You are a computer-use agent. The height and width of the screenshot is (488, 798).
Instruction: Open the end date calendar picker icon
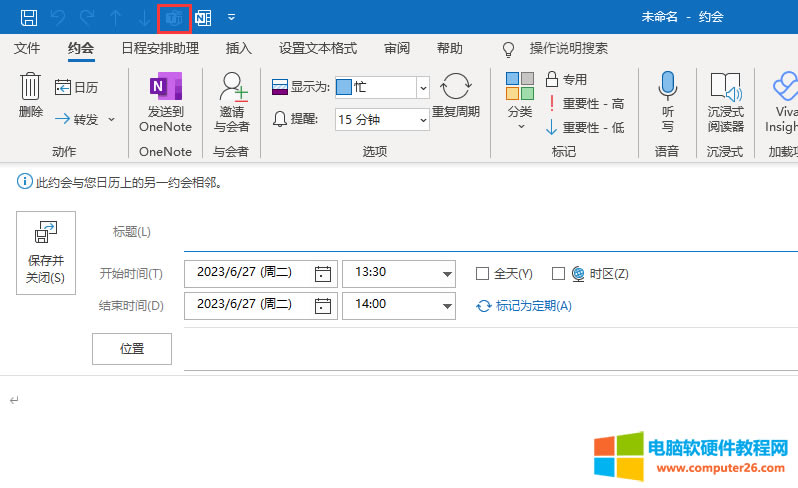point(323,306)
